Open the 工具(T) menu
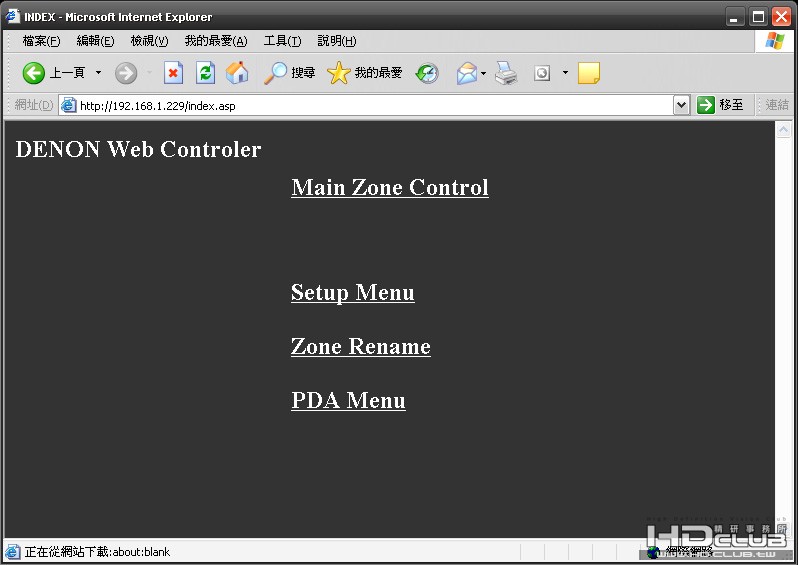The image size is (798, 565). [282, 41]
